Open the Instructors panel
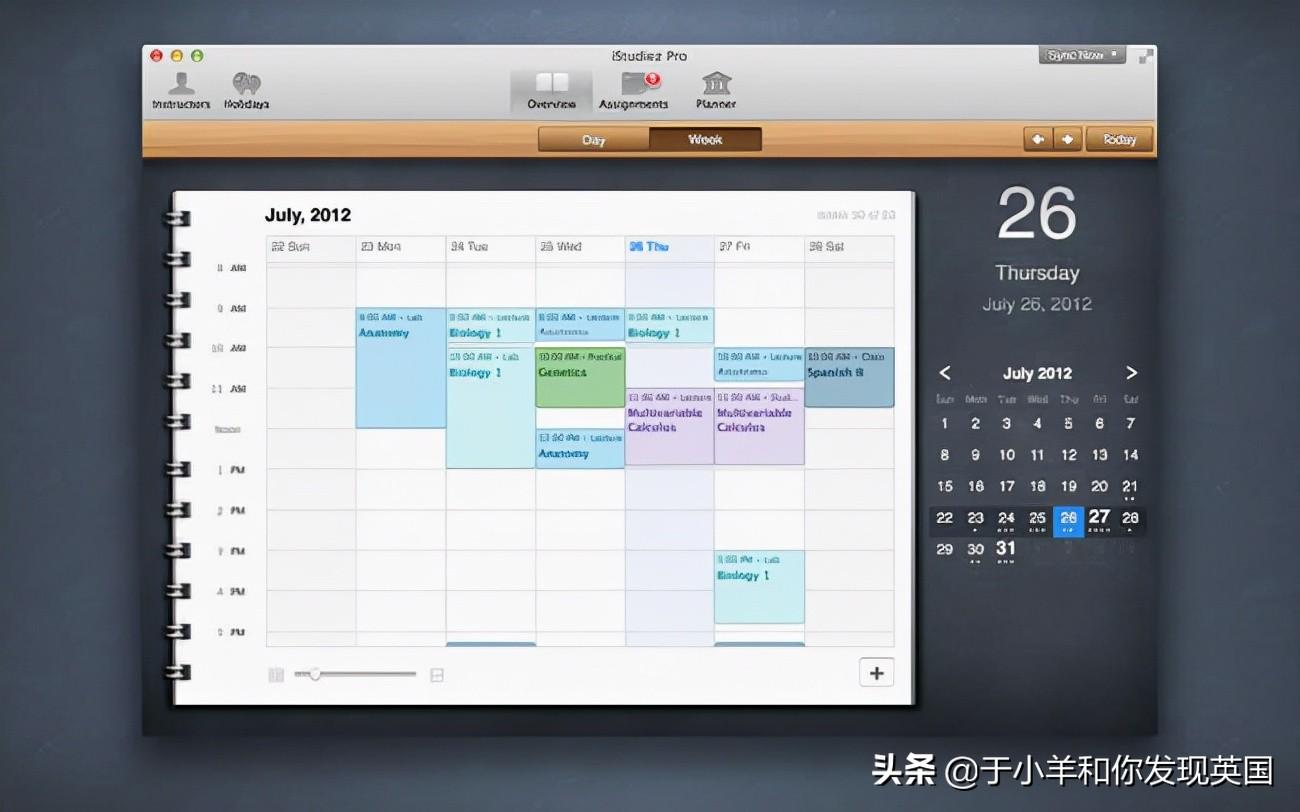The width and height of the screenshot is (1300, 812). [181, 90]
